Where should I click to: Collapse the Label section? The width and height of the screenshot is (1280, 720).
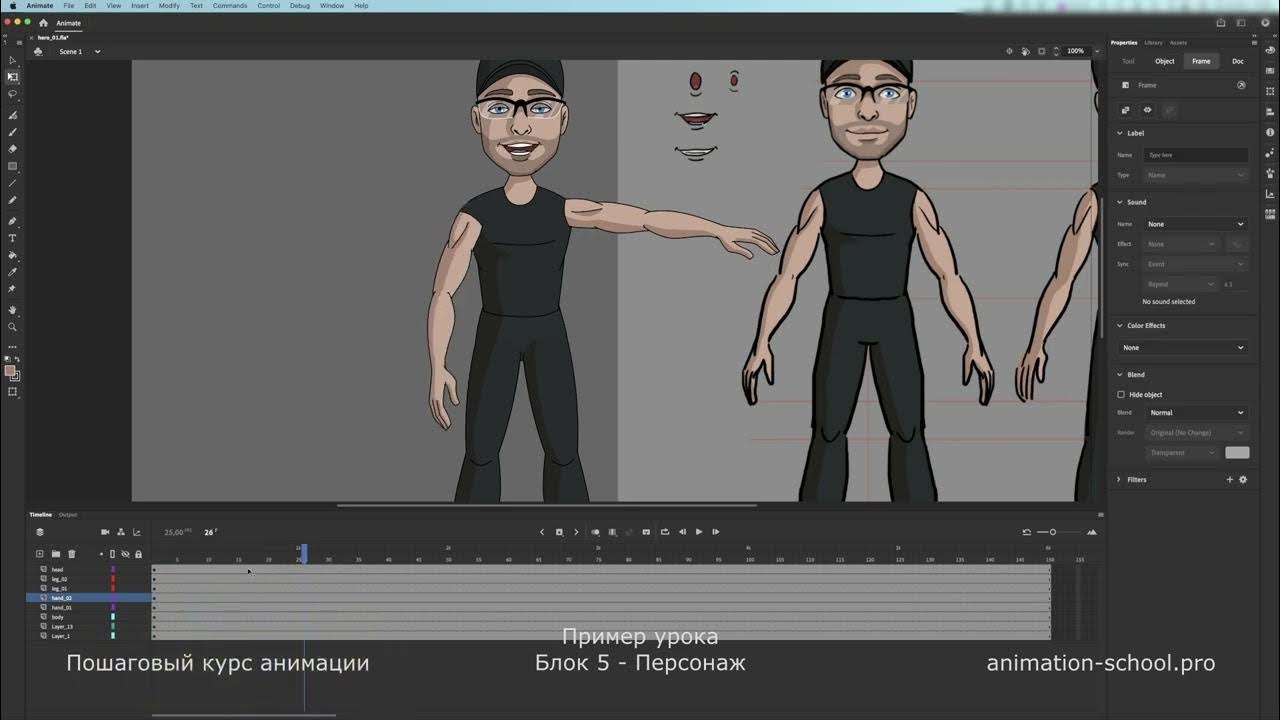(1120, 133)
